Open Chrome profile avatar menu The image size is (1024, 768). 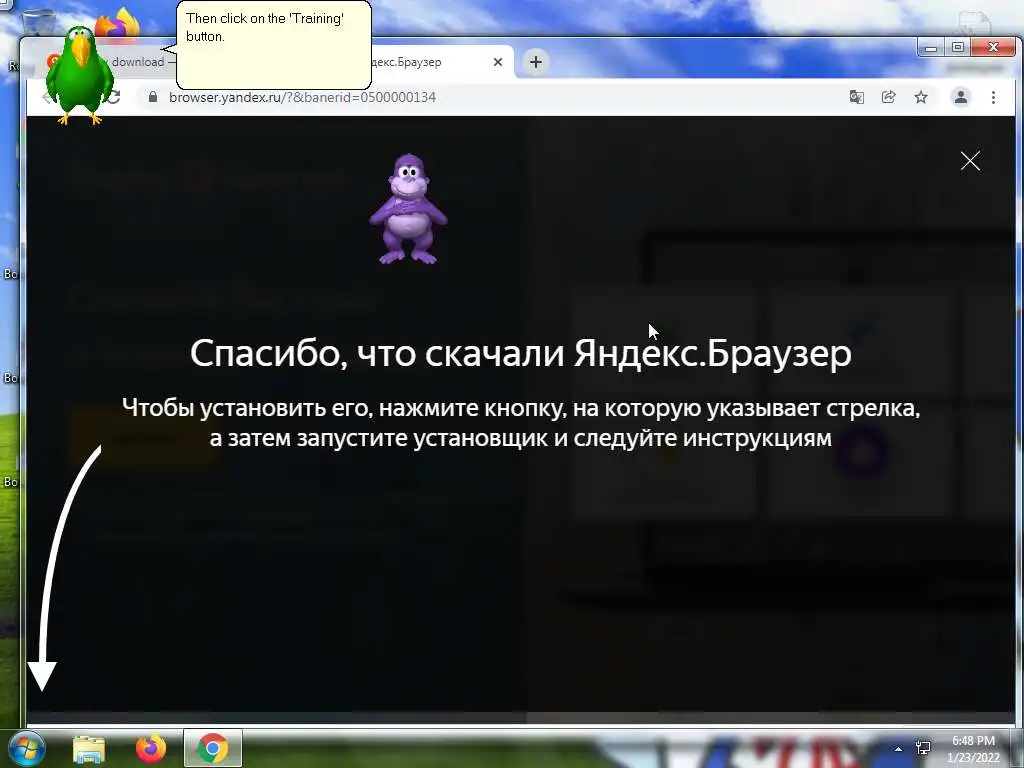click(961, 97)
